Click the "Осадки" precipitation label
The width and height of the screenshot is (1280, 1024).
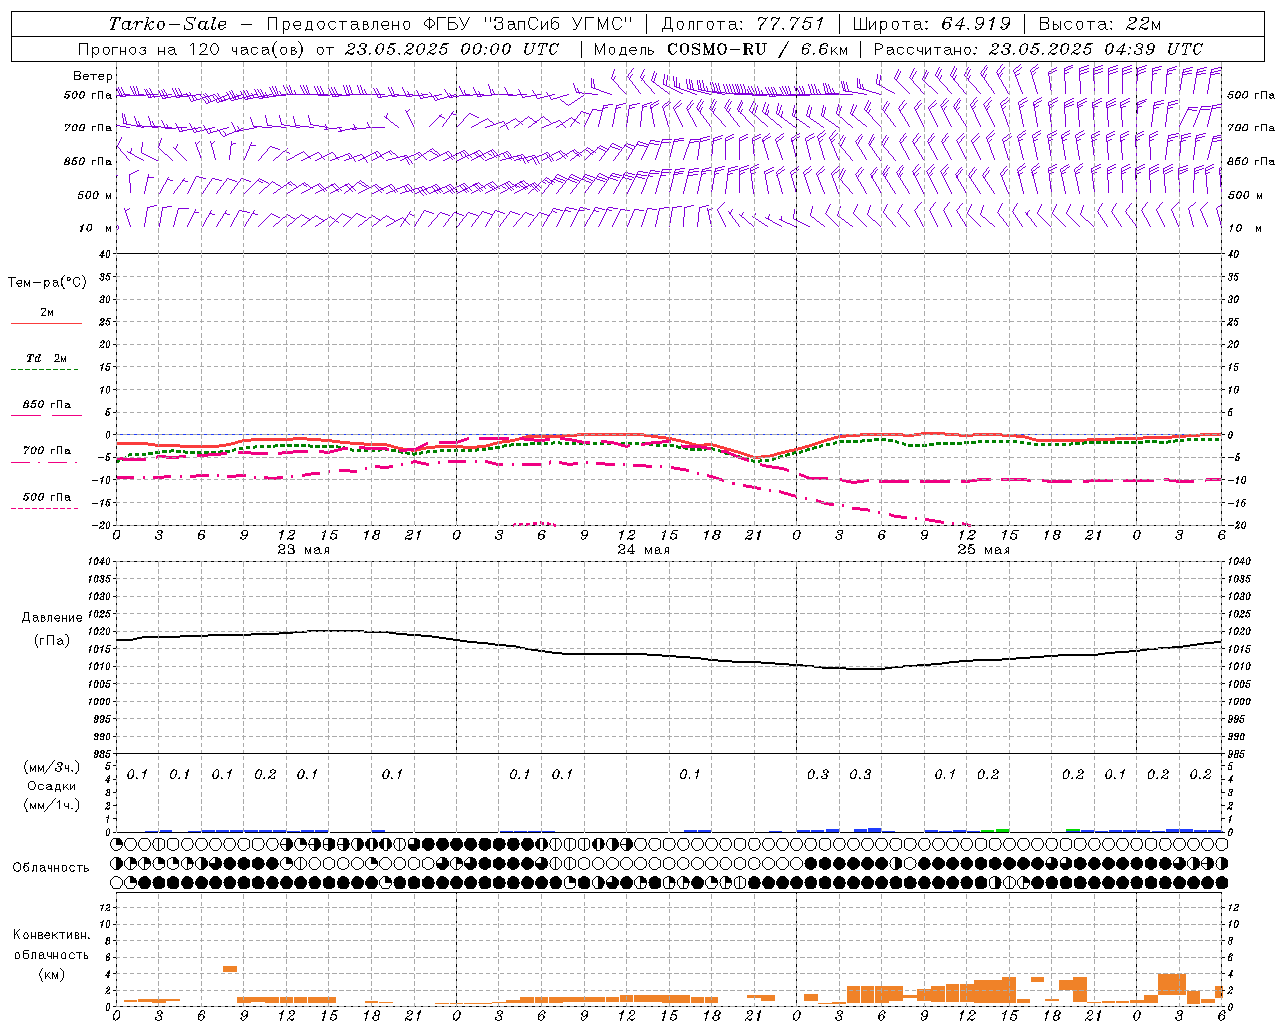[51, 786]
